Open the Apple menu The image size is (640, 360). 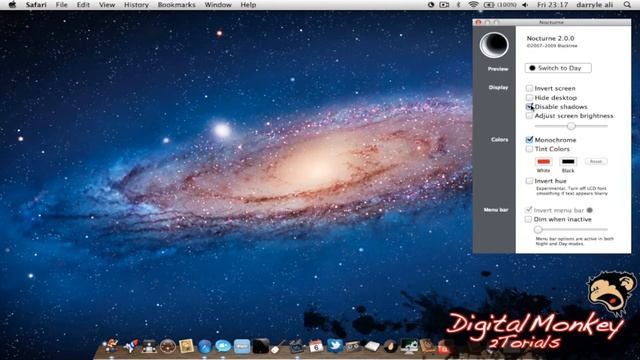(x=12, y=5)
